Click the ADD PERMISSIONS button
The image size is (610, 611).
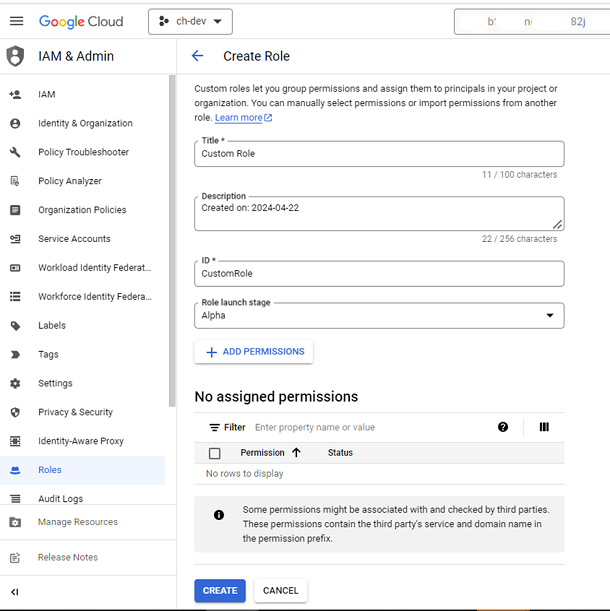(x=254, y=352)
